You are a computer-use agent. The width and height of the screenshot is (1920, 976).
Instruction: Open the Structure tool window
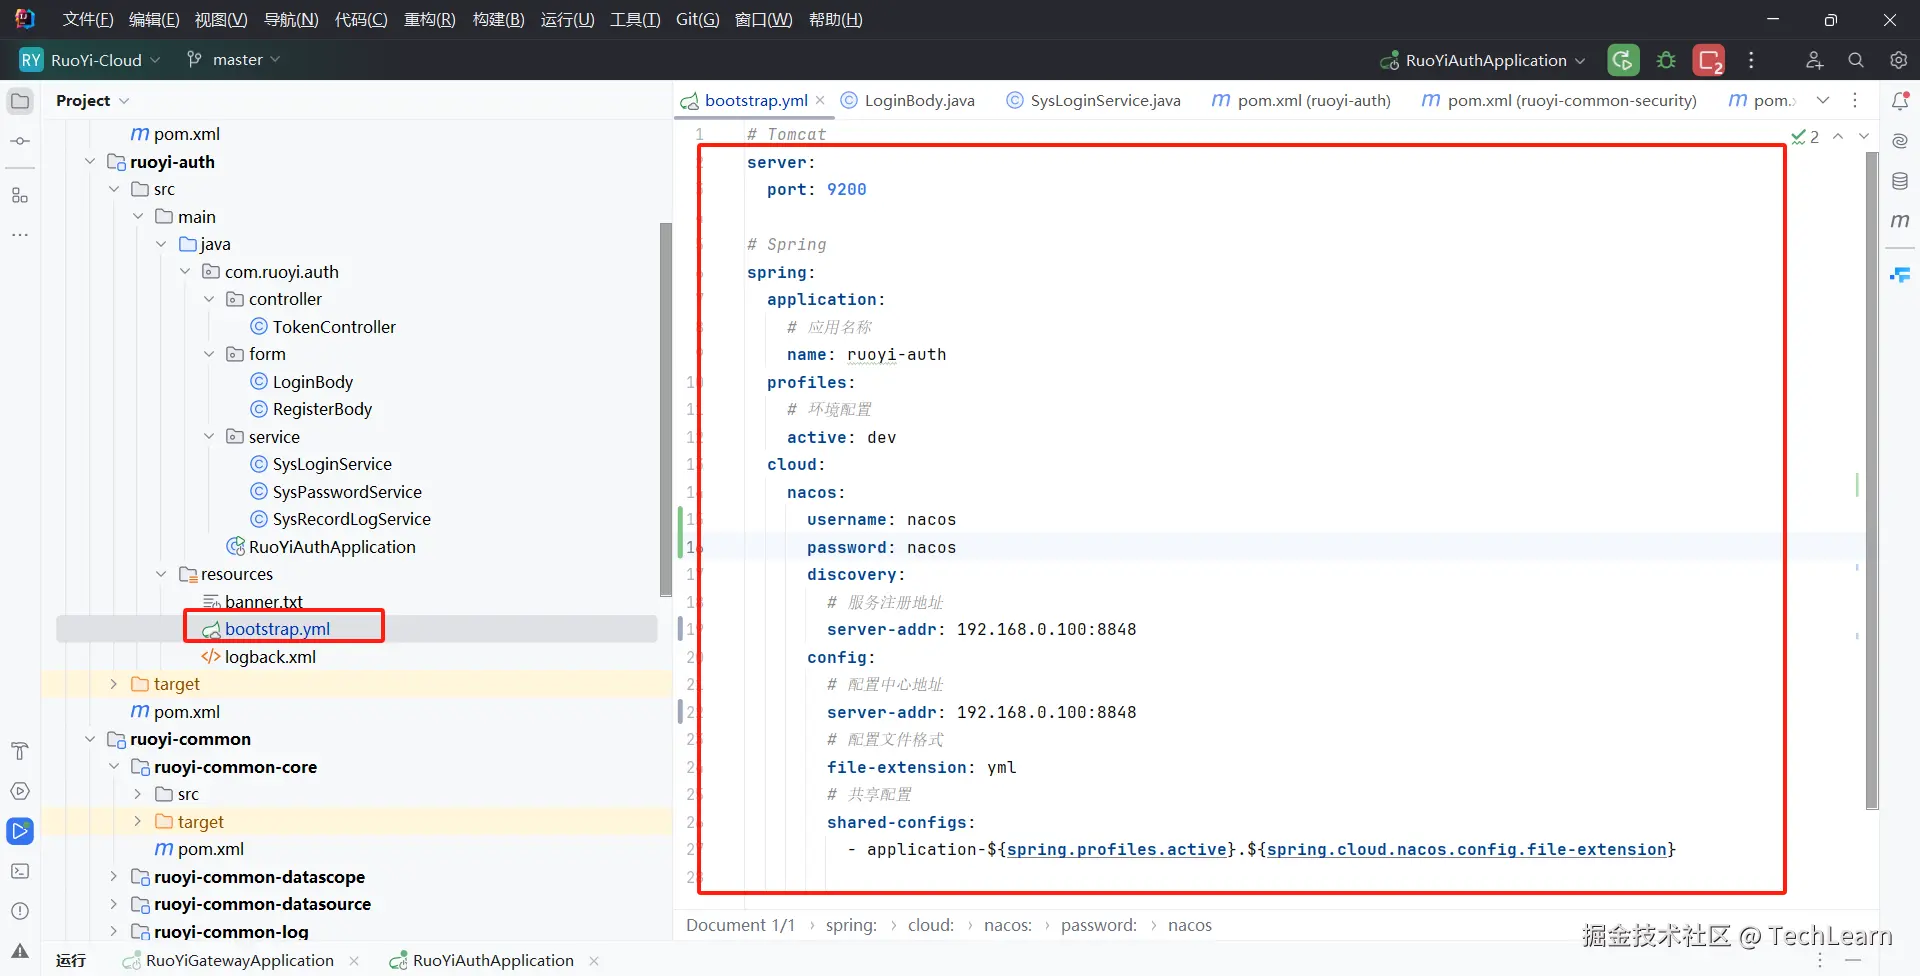(x=20, y=195)
